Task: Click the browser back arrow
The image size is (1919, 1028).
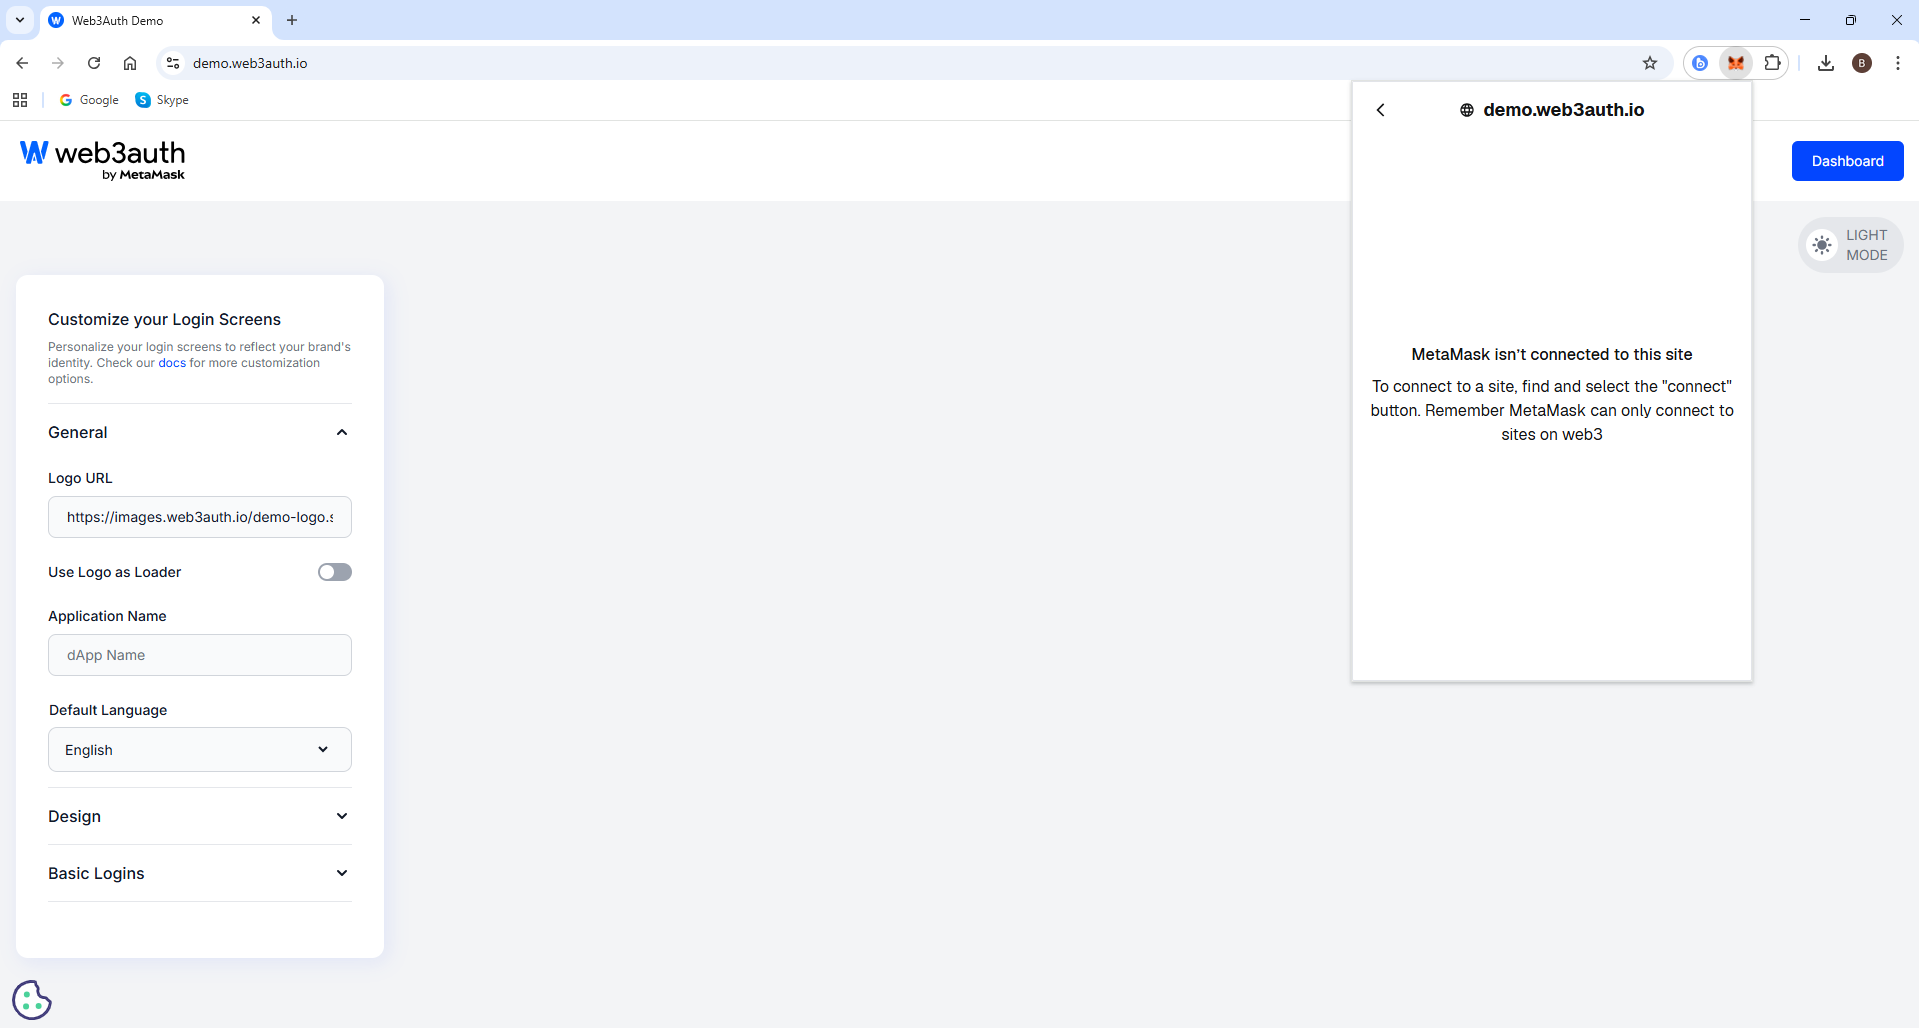Action: point(22,63)
